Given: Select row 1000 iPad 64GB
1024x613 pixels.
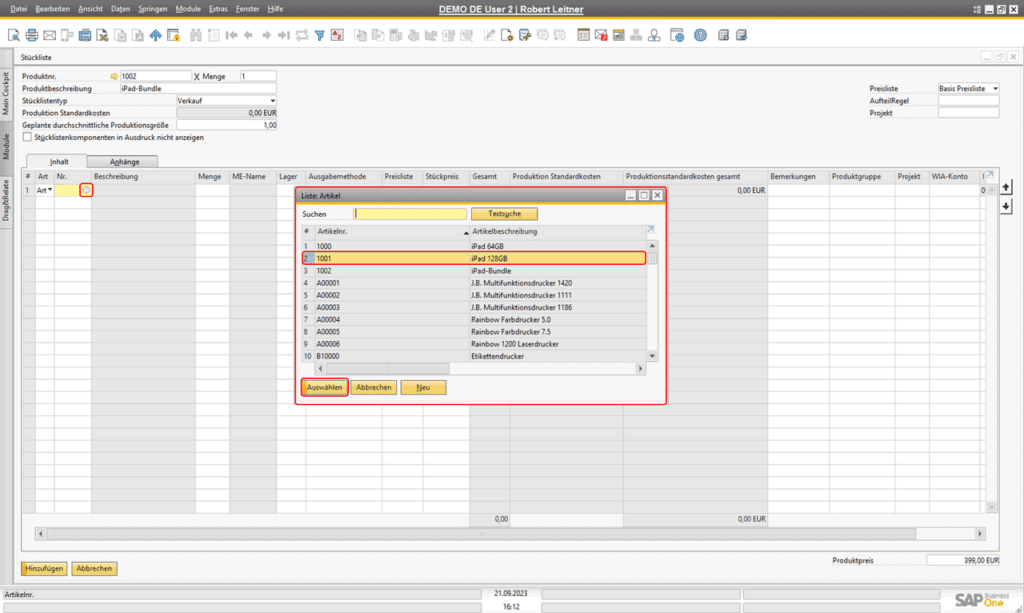Looking at the screenshot, I should 474,246.
